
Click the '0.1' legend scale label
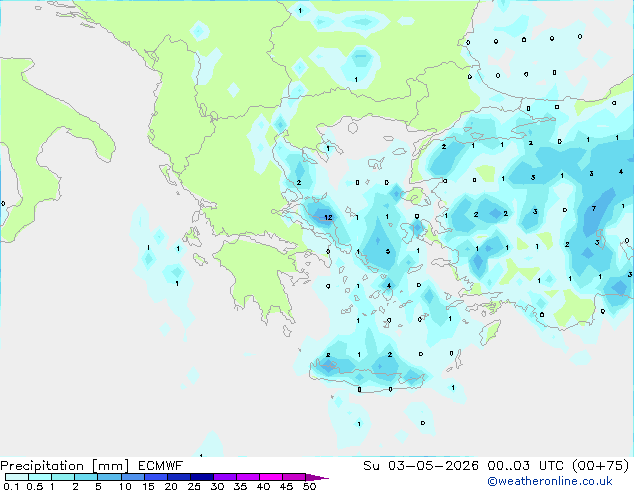(11, 486)
